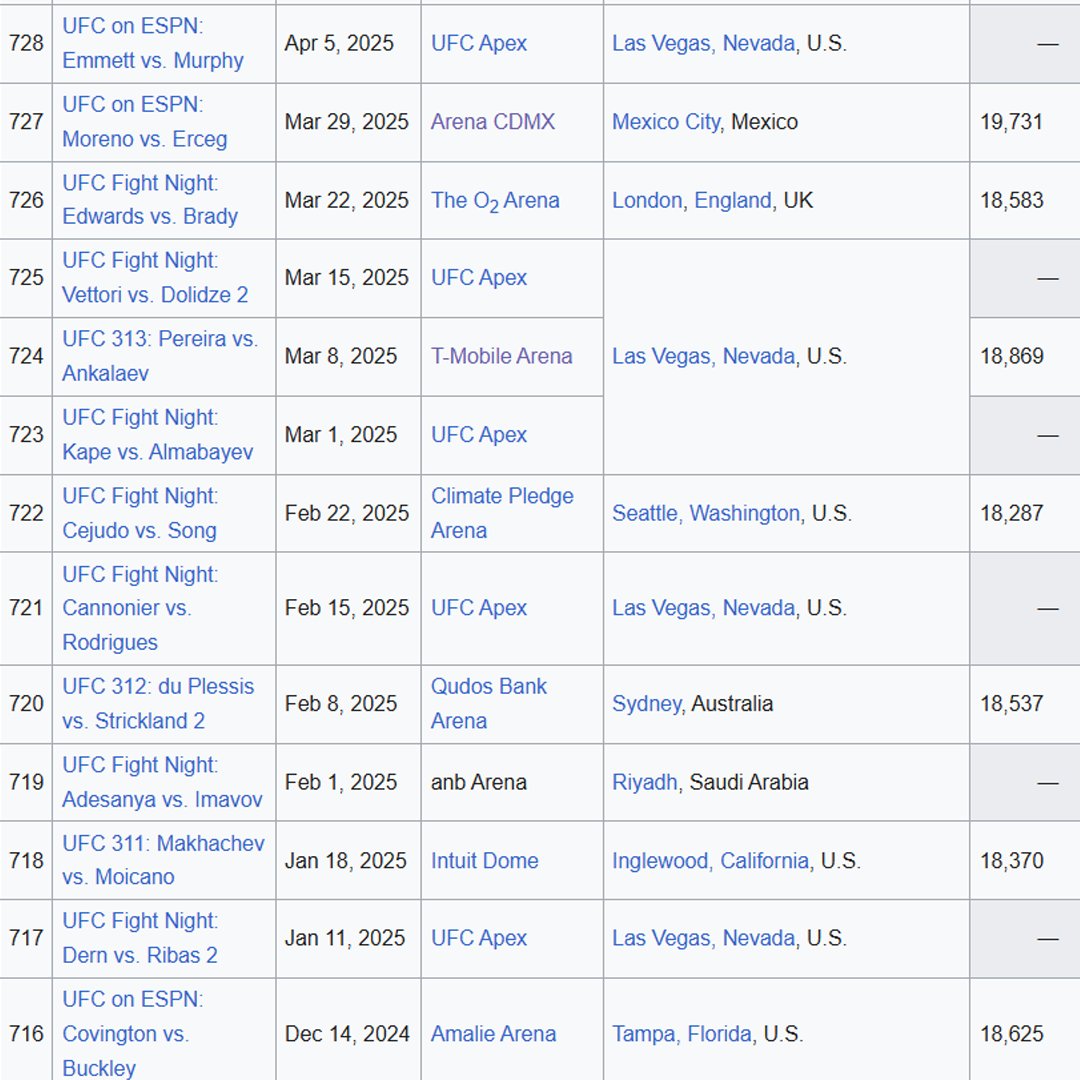
Task: Open UFC on ESPN: Covington vs. Buckley
Action: 133,1033
